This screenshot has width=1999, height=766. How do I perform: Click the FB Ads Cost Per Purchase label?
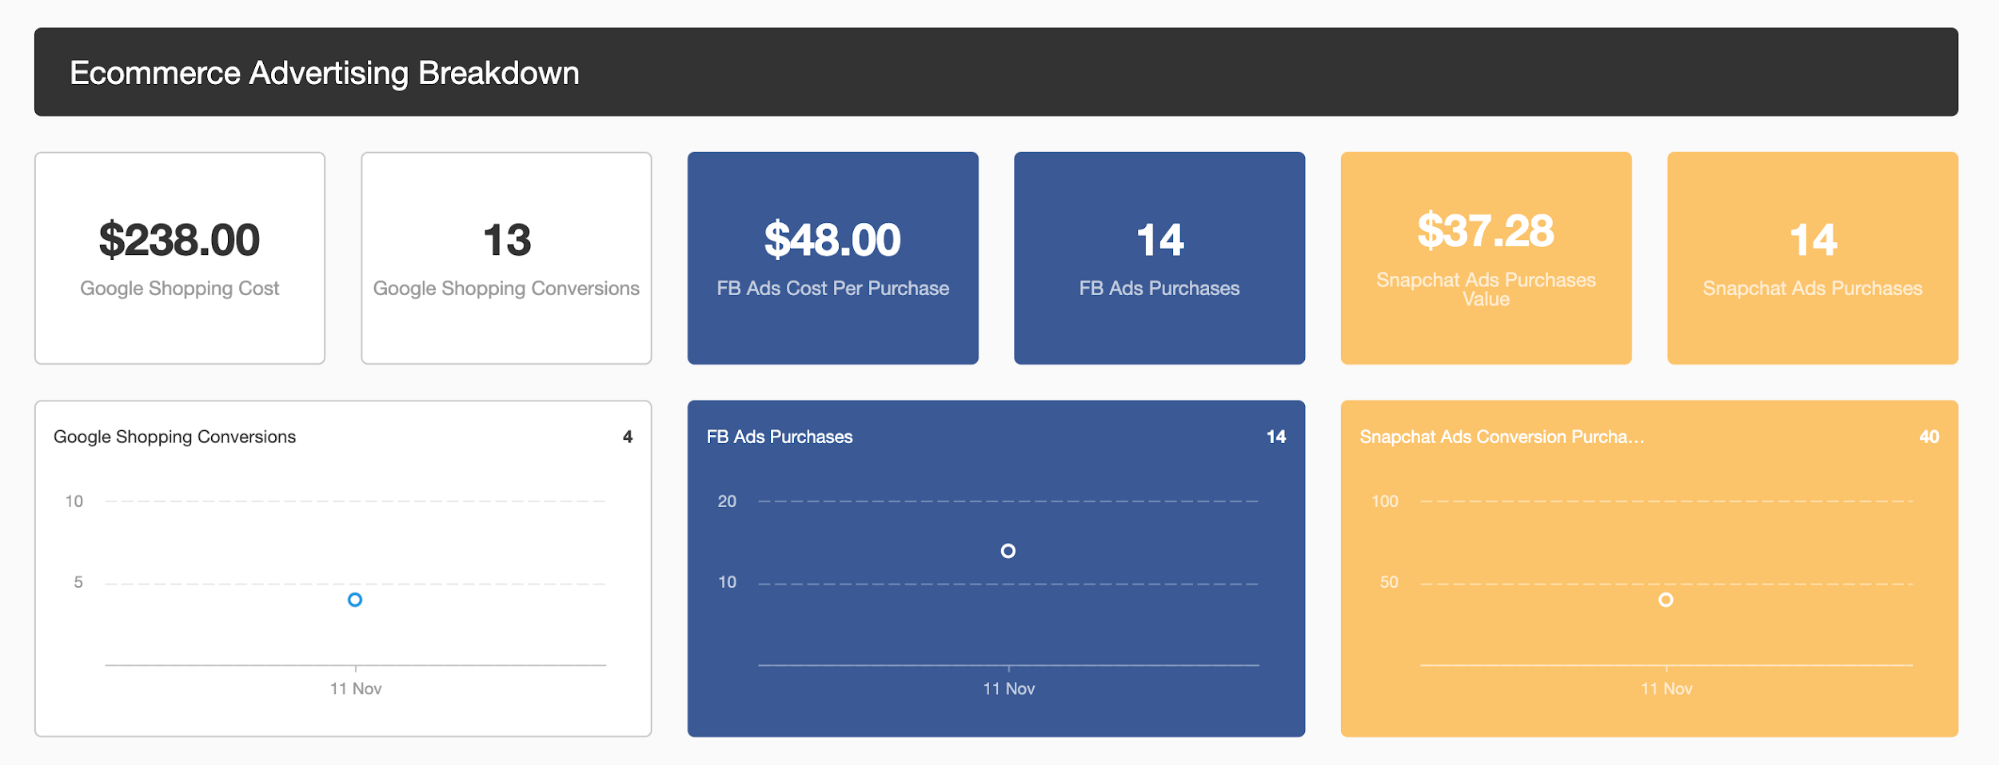point(833,288)
